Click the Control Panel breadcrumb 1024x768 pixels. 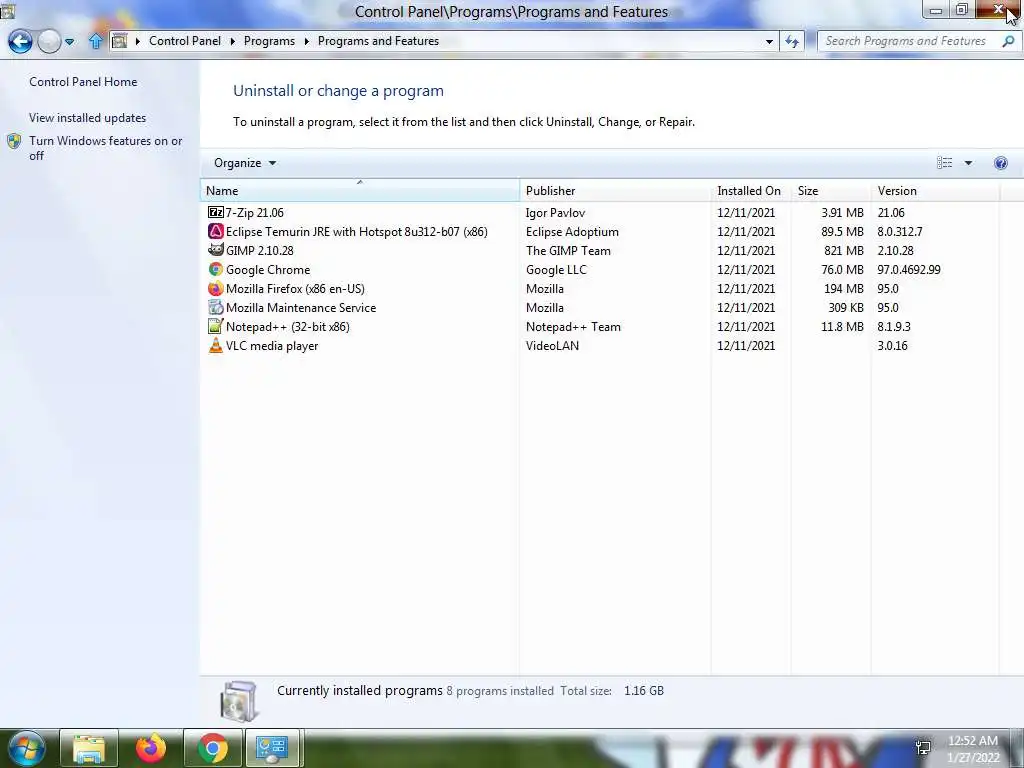click(185, 41)
